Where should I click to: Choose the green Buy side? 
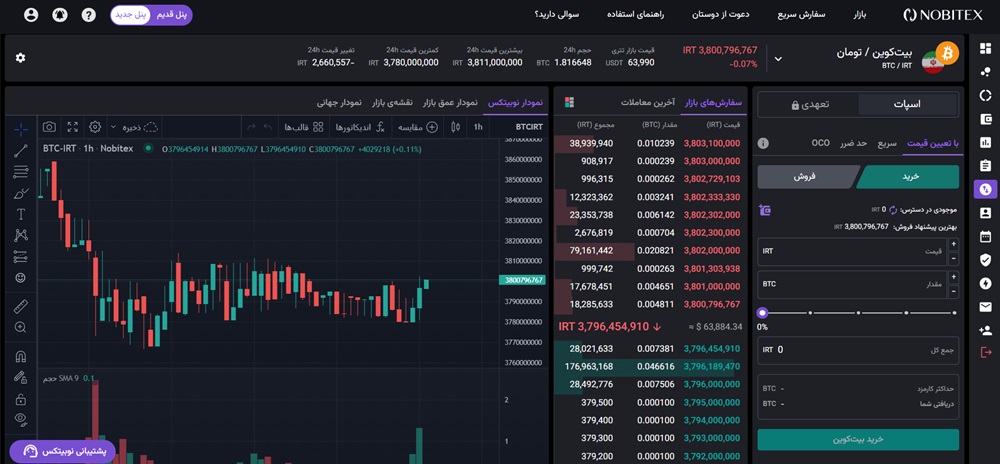point(909,177)
